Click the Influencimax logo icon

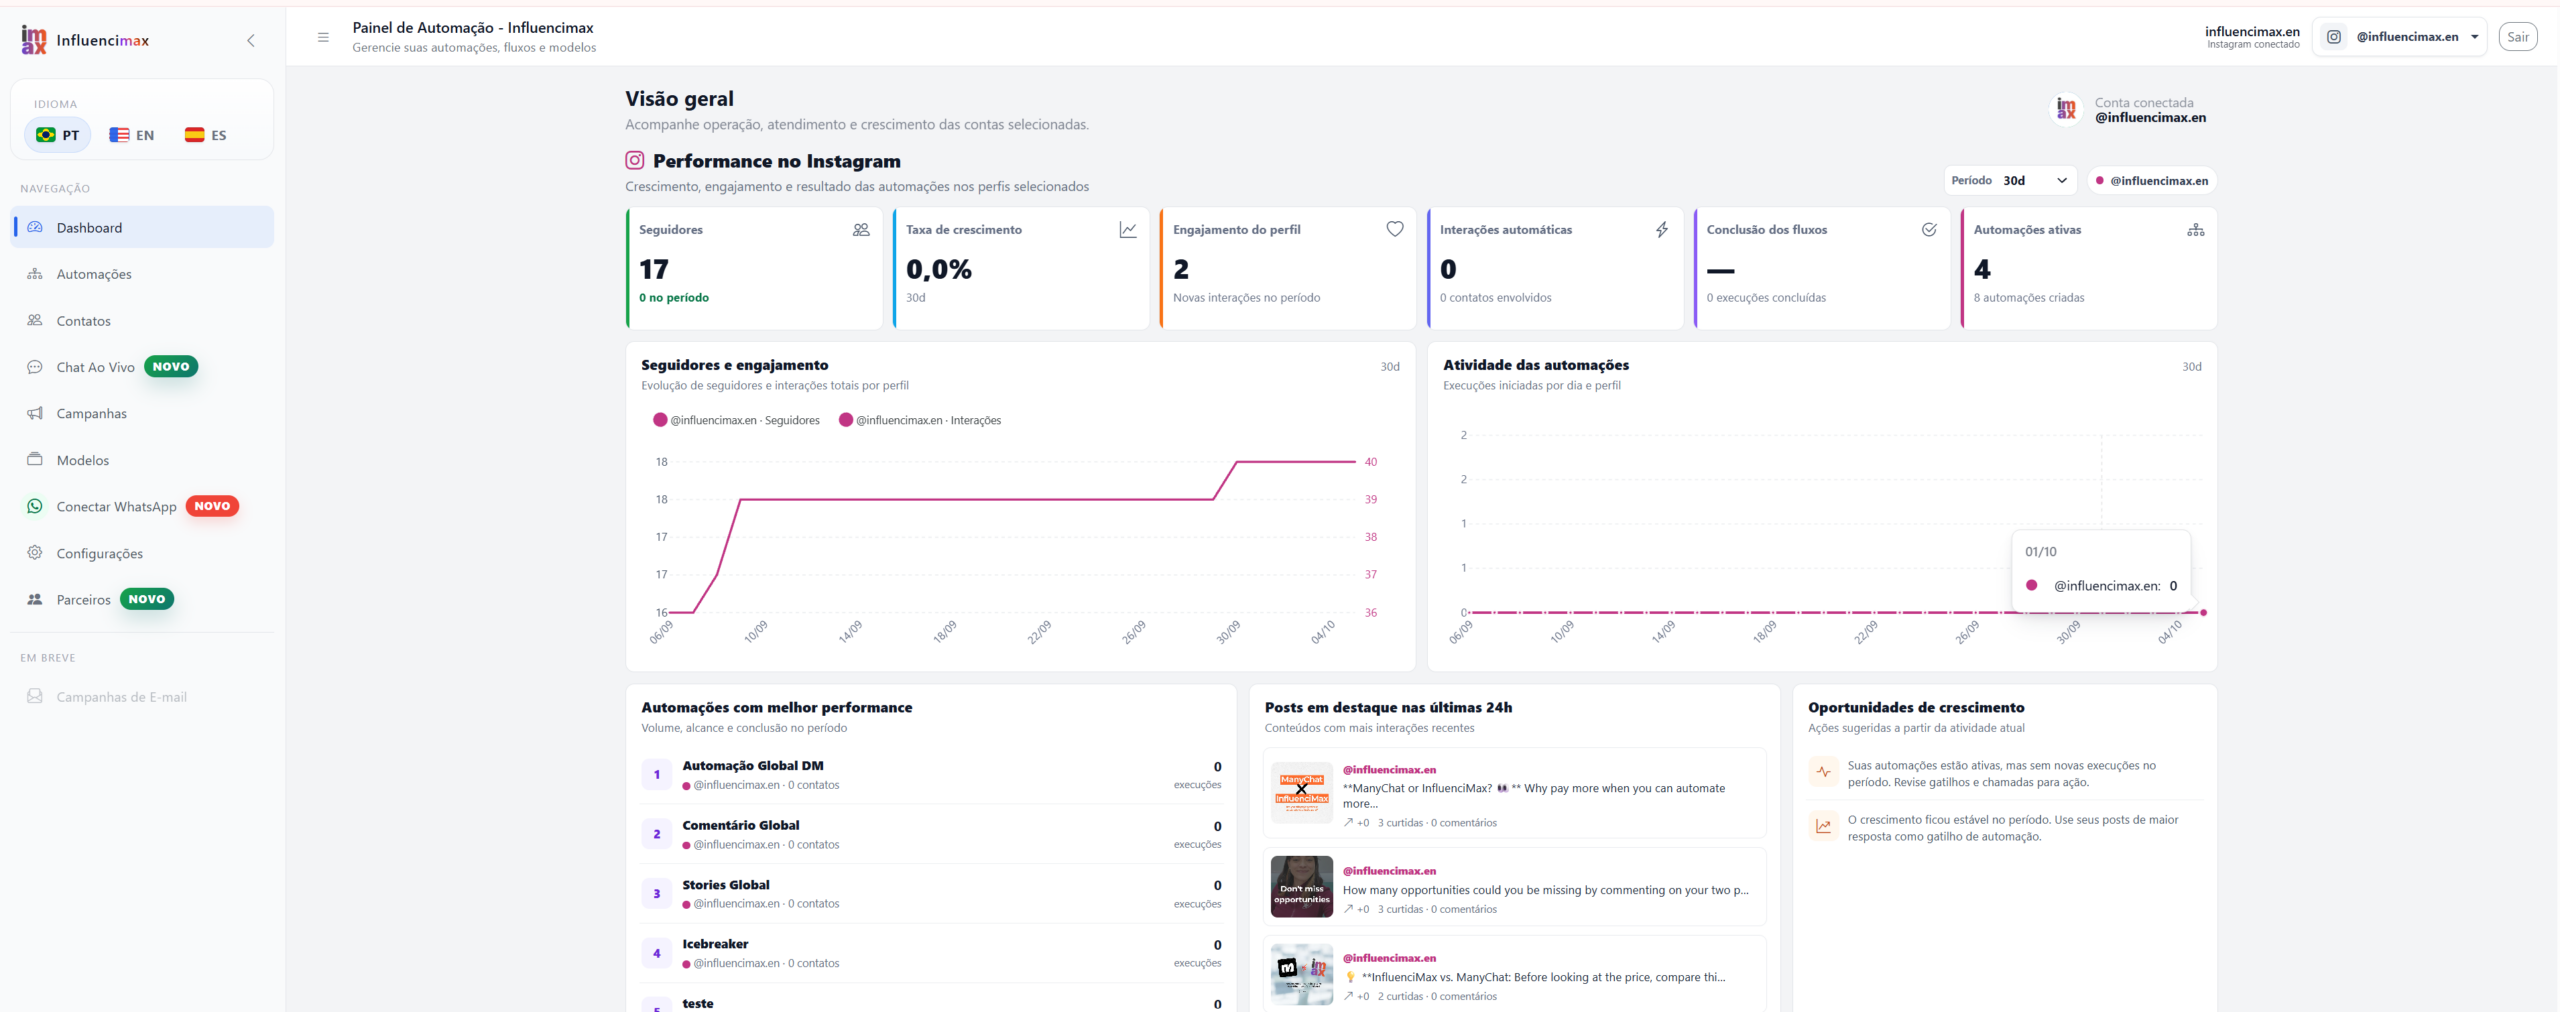(x=34, y=40)
